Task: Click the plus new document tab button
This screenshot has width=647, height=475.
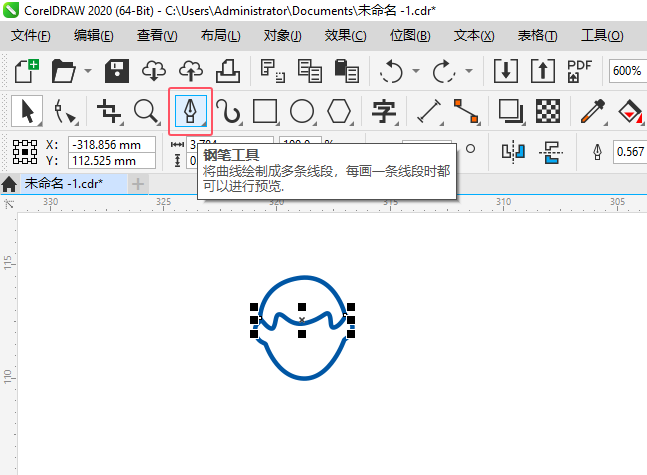Action: (x=138, y=184)
